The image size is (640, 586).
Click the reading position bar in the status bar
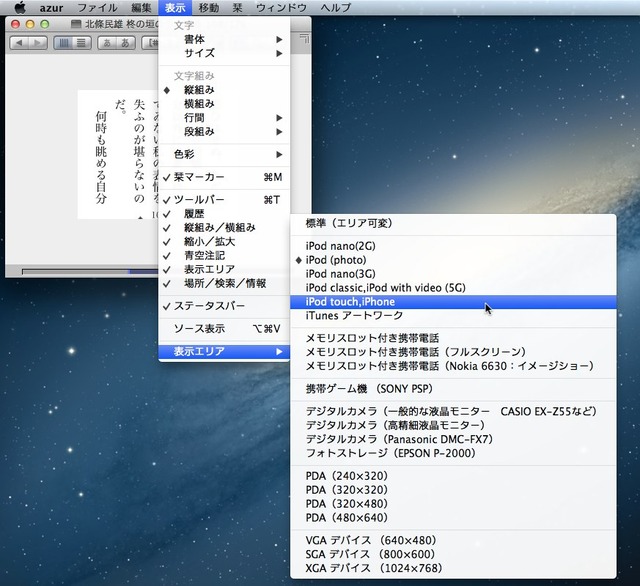(x=90, y=271)
